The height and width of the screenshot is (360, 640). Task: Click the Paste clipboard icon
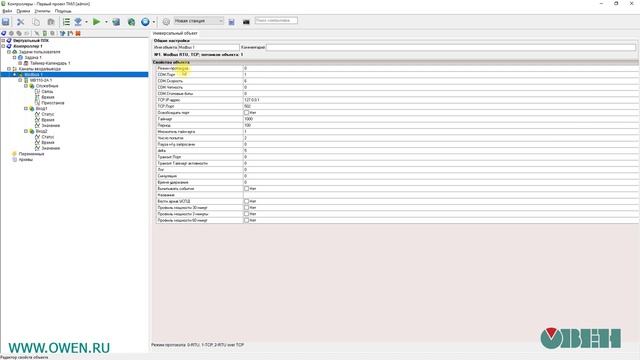tap(51, 22)
